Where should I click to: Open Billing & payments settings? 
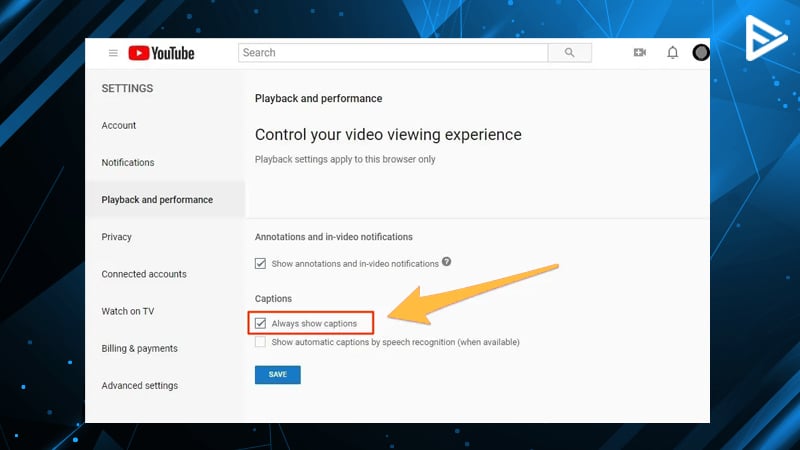(x=139, y=348)
